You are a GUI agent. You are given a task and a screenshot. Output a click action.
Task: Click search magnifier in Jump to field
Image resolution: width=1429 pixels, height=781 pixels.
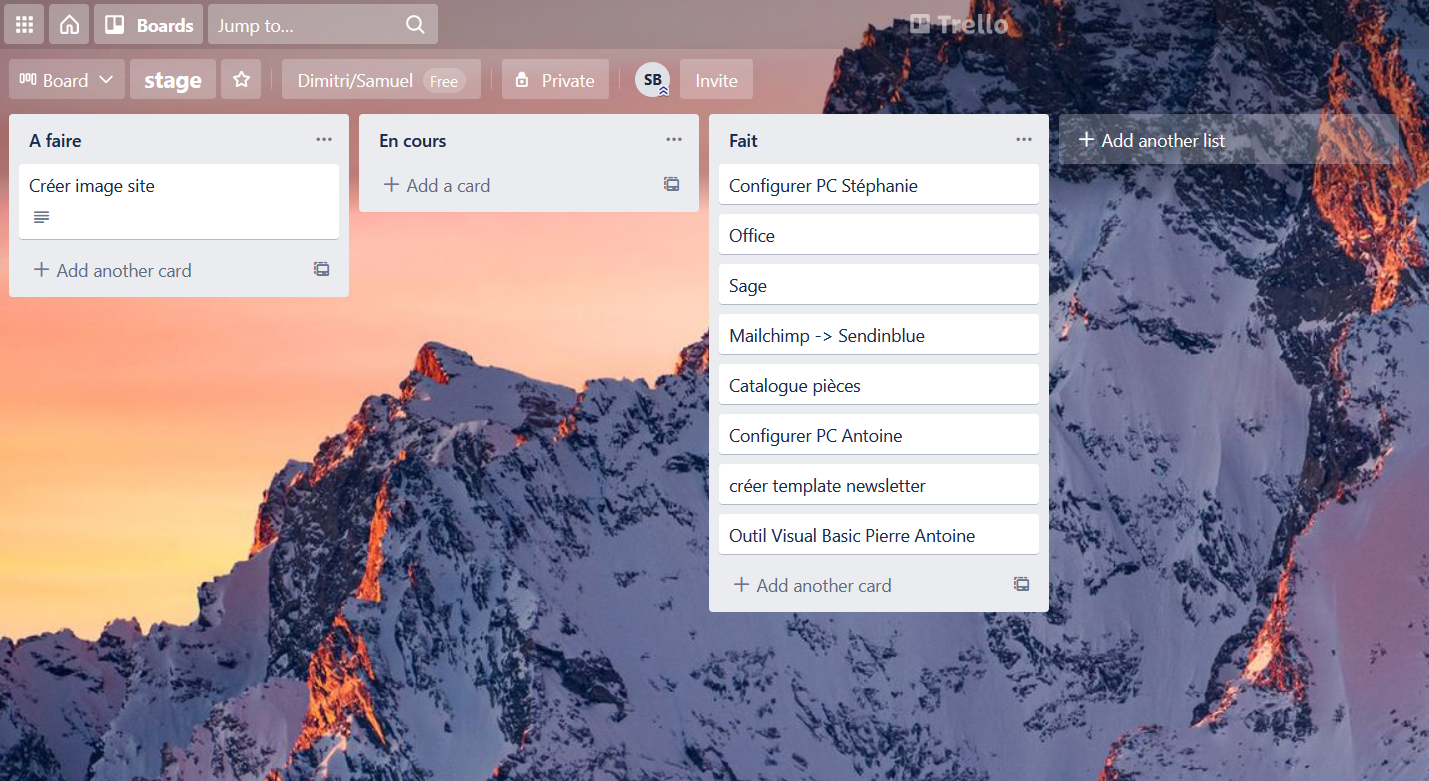click(415, 25)
